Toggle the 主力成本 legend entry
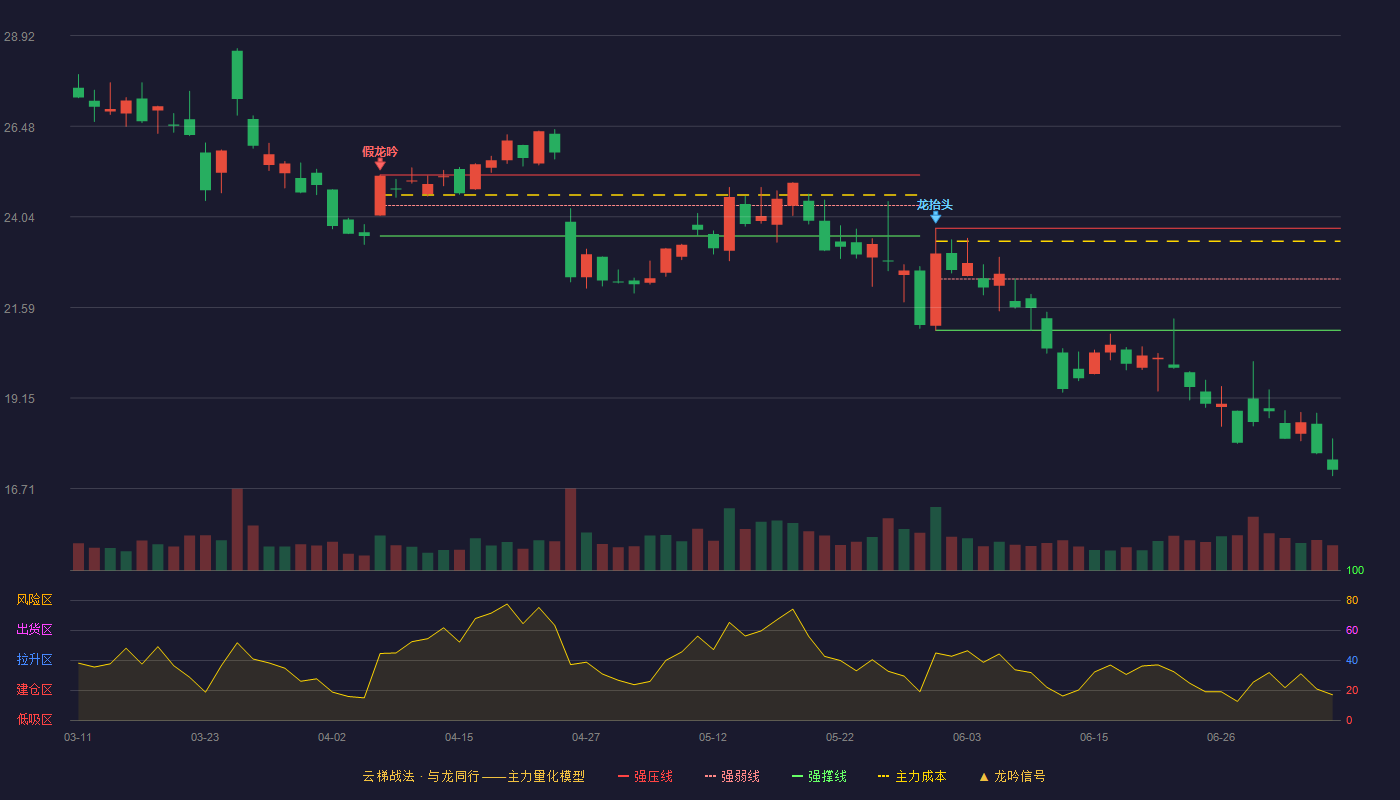Image resolution: width=1400 pixels, height=800 pixels. click(912, 776)
